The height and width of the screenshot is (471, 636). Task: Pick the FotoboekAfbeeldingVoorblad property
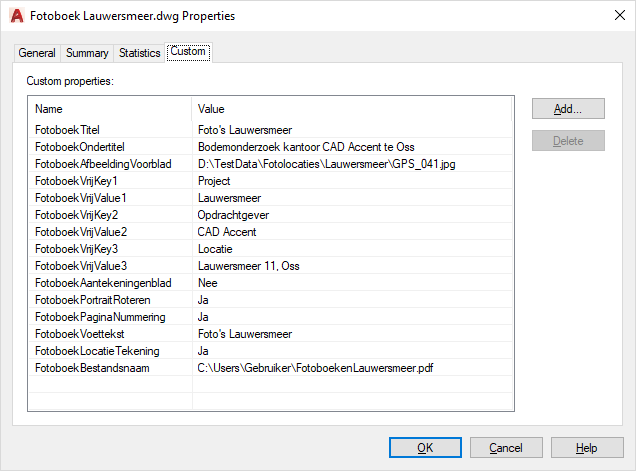point(103,164)
